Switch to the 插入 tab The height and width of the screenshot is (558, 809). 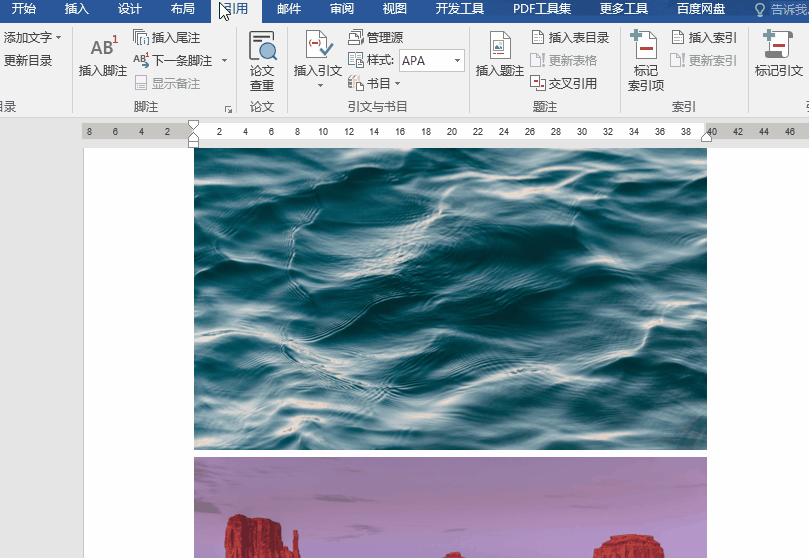[77, 9]
